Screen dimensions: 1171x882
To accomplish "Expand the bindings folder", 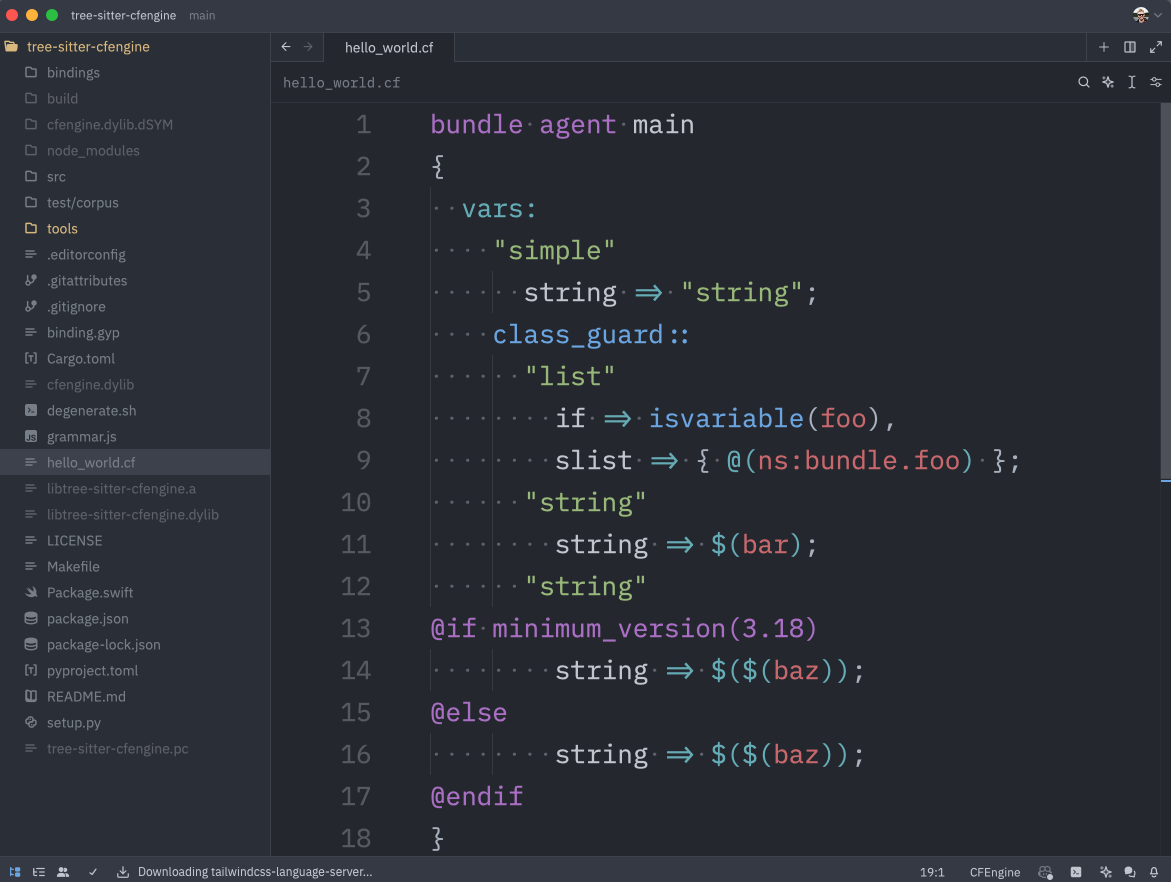I will pos(73,73).
